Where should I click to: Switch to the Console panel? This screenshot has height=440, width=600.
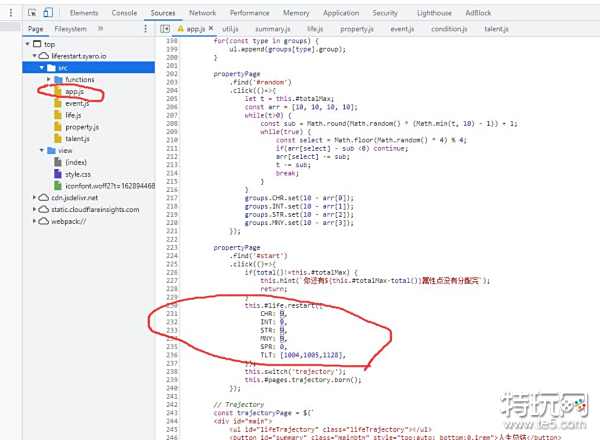click(124, 13)
